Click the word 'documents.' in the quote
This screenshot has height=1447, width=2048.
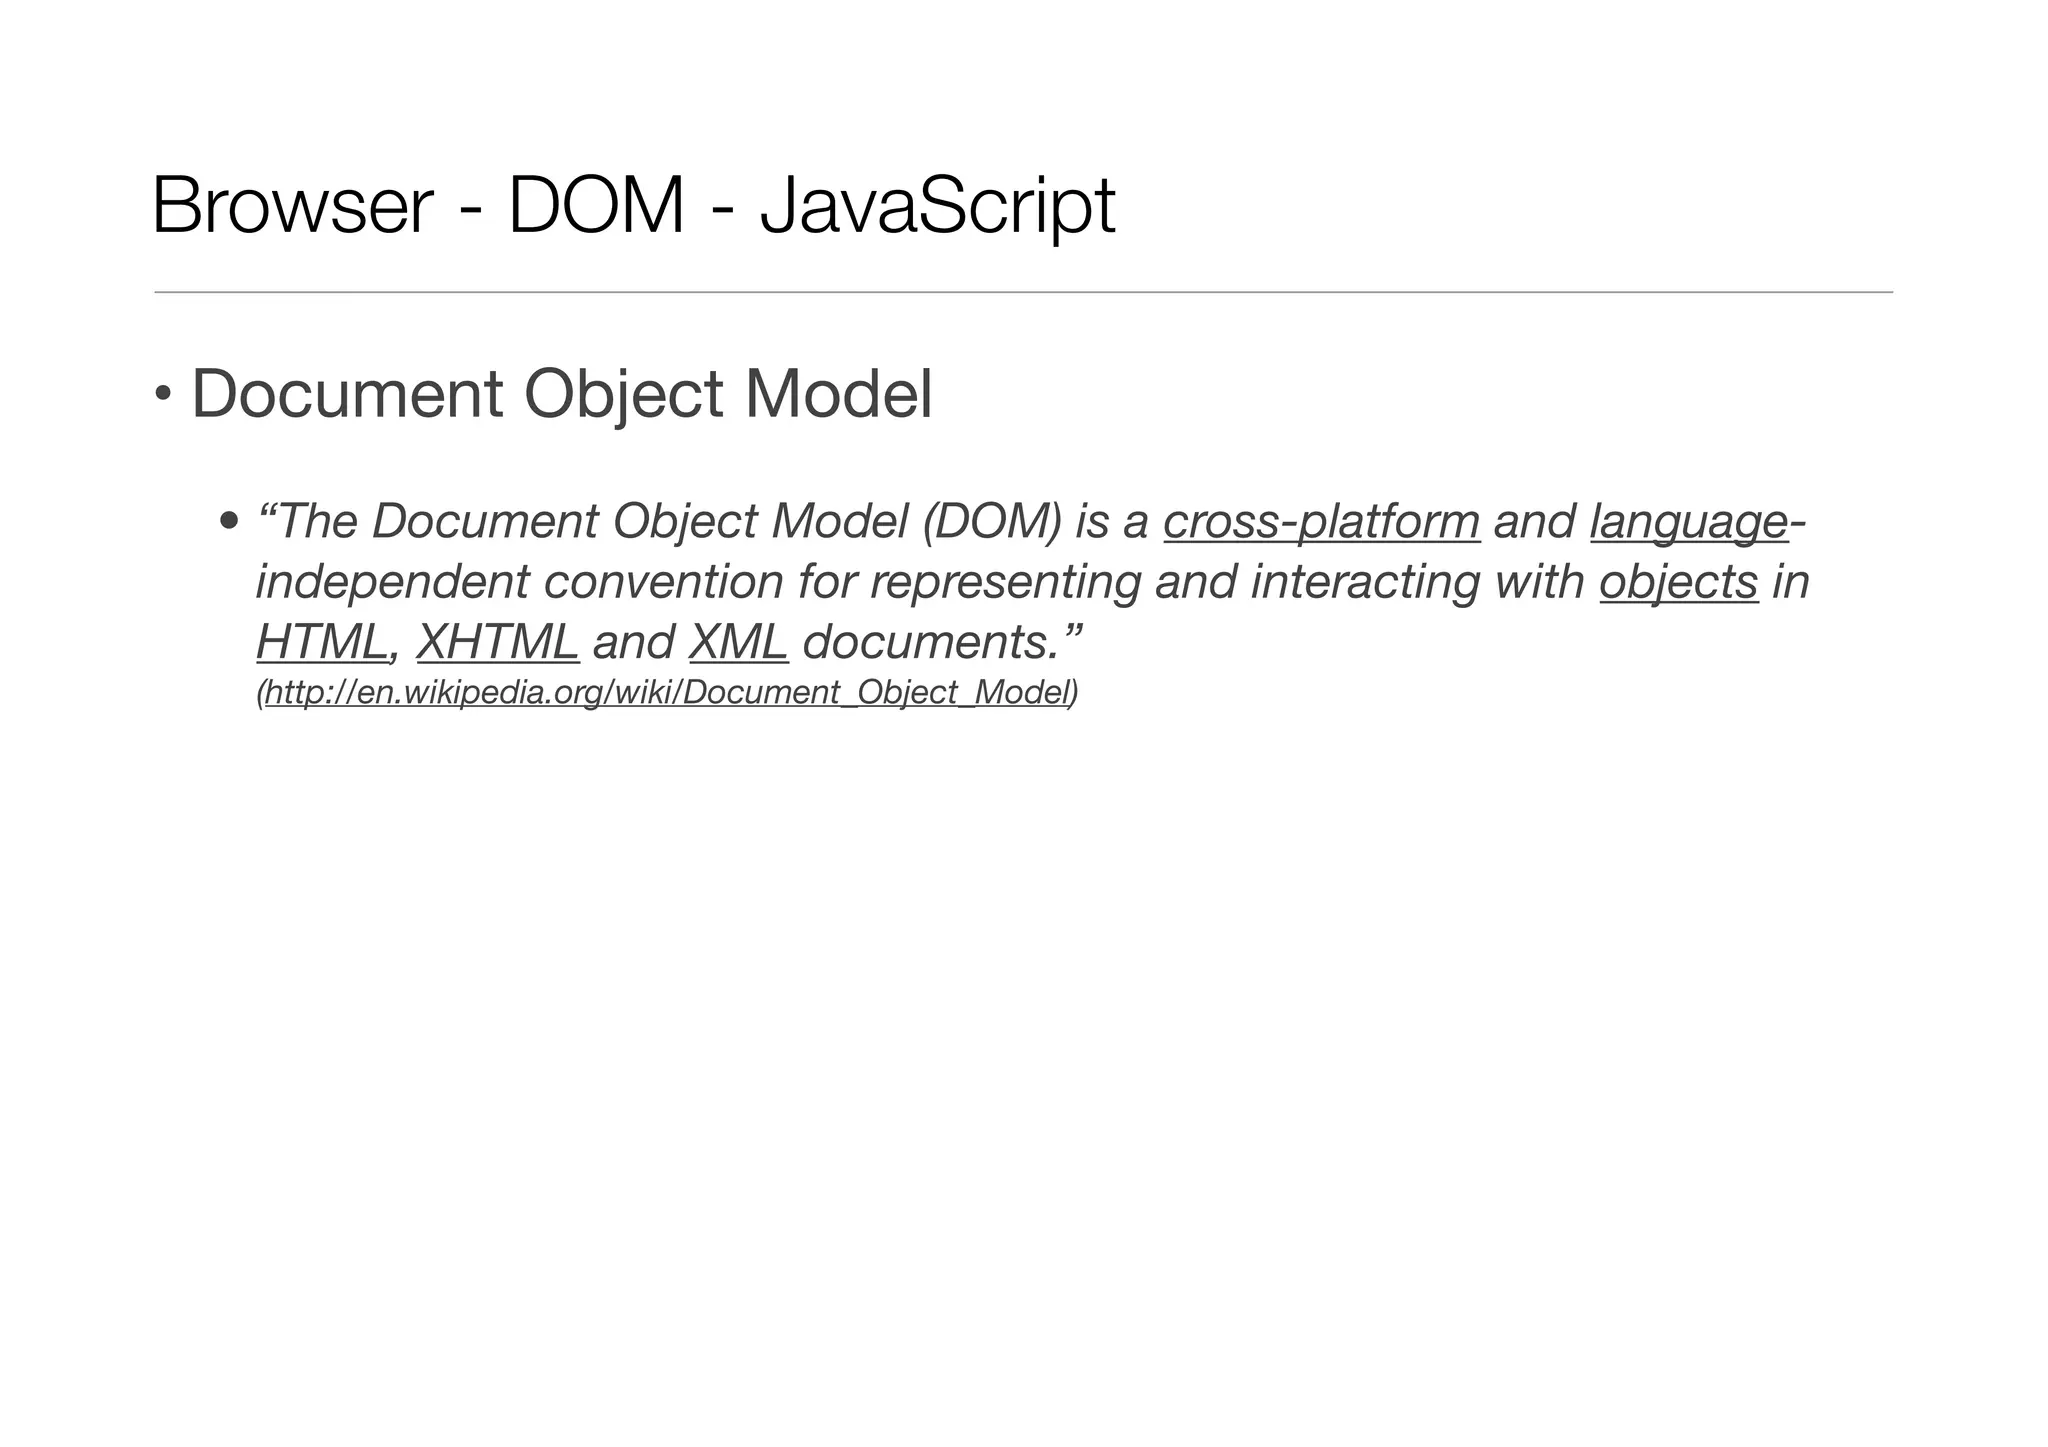pyautogui.click(x=930, y=642)
